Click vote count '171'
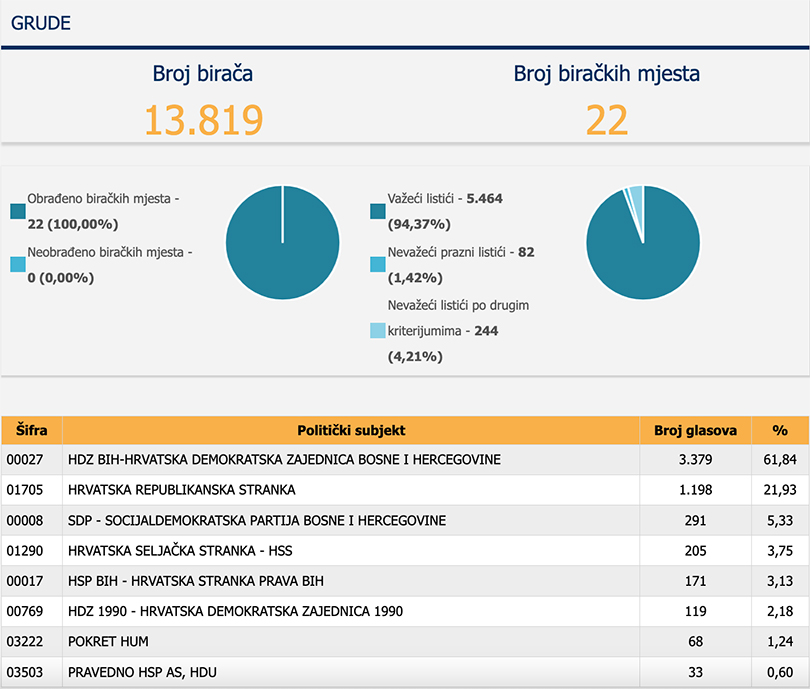The image size is (810, 689). pyautogui.click(x=695, y=581)
